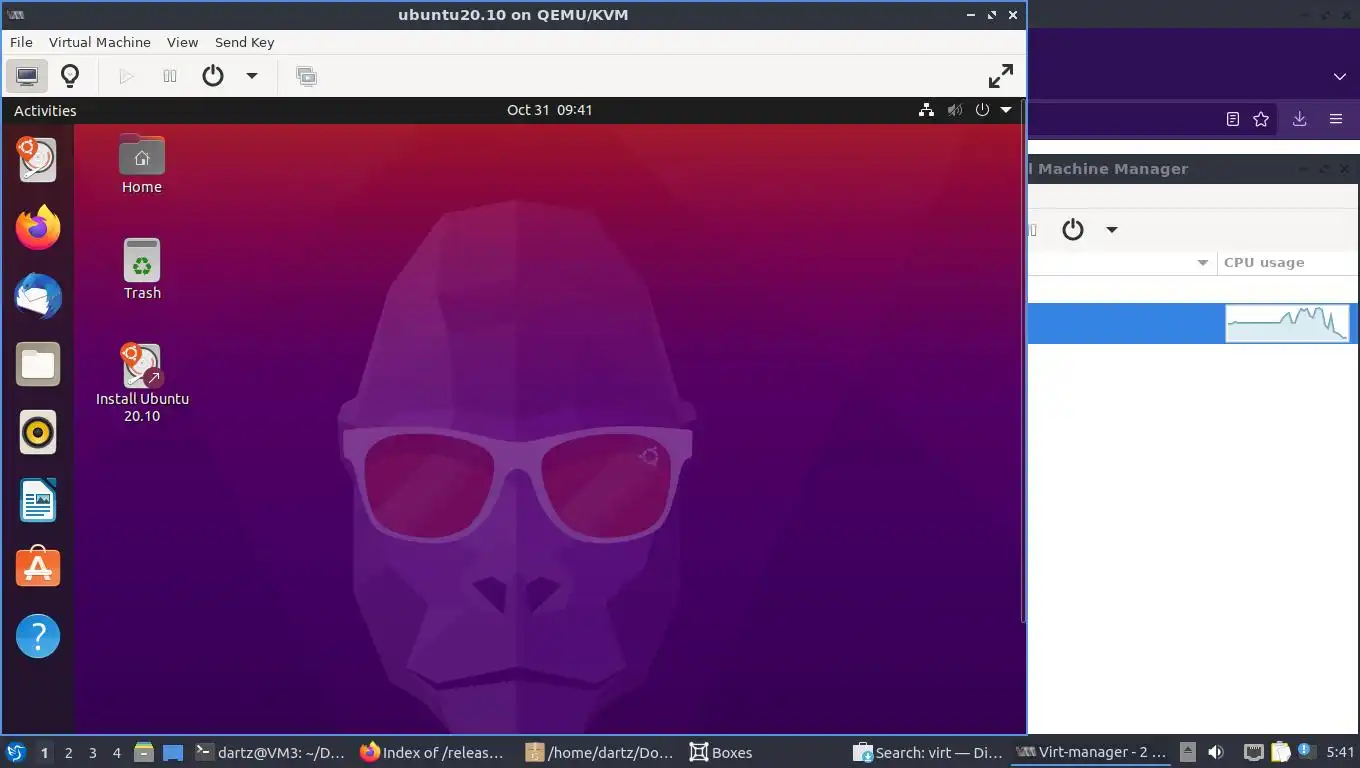The width and height of the screenshot is (1360, 768).
Task: Open the host tray clipboard manager icon
Action: pyautogui.click(x=1281, y=752)
